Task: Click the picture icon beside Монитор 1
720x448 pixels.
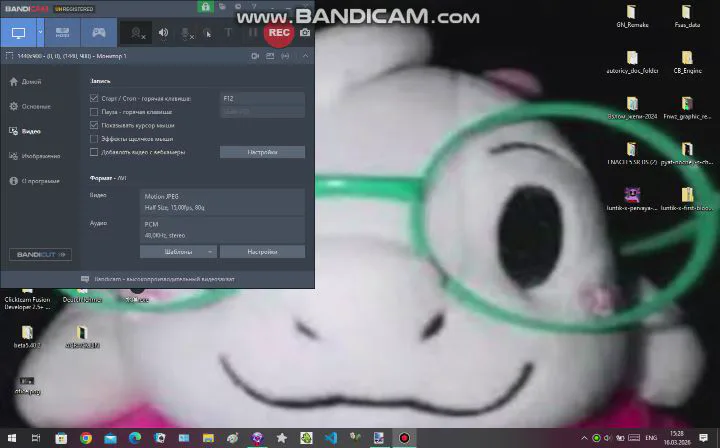Action: [x=270, y=56]
